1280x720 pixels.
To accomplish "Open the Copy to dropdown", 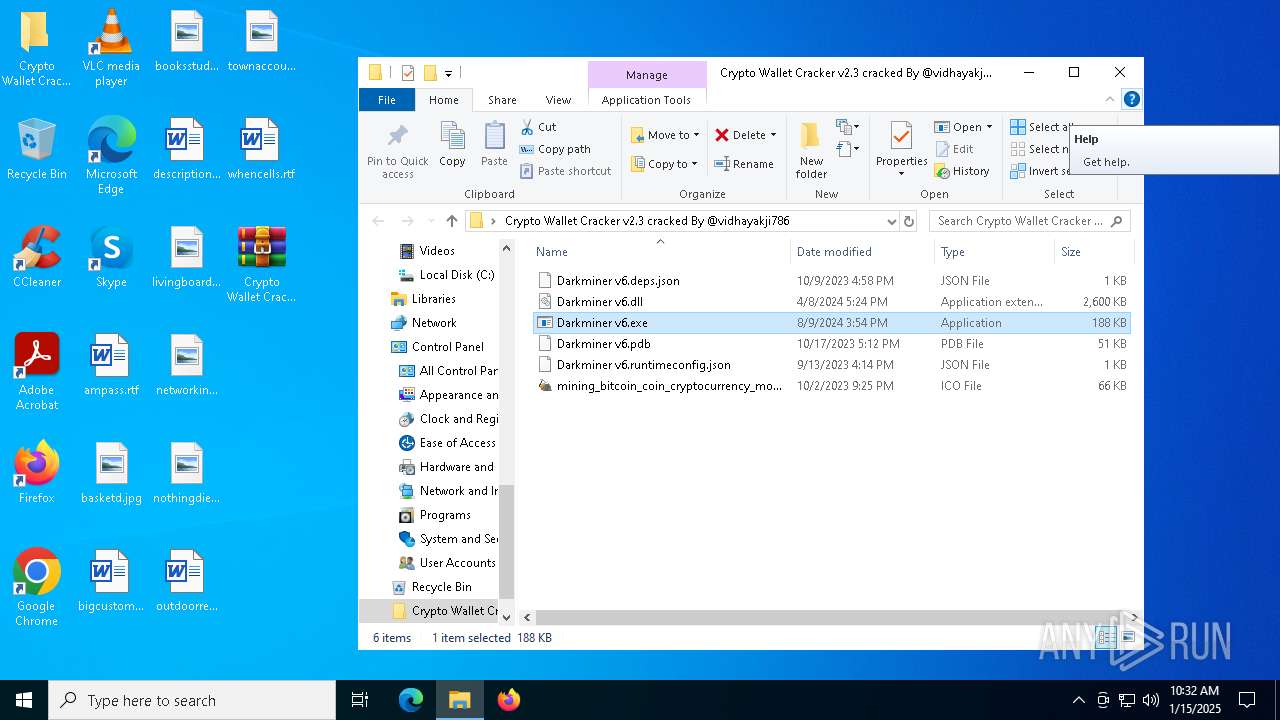I will 665,164.
